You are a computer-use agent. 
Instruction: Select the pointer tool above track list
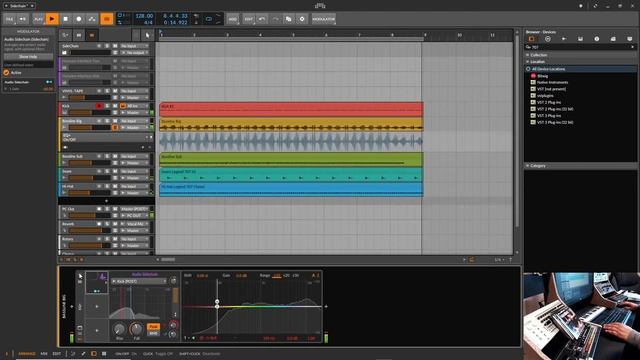click(x=147, y=36)
